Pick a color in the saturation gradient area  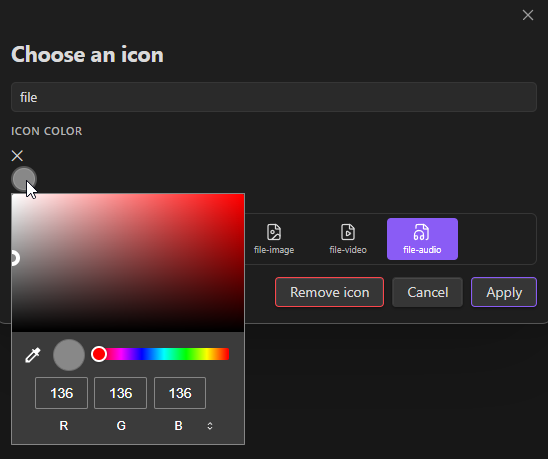coord(128,263)
